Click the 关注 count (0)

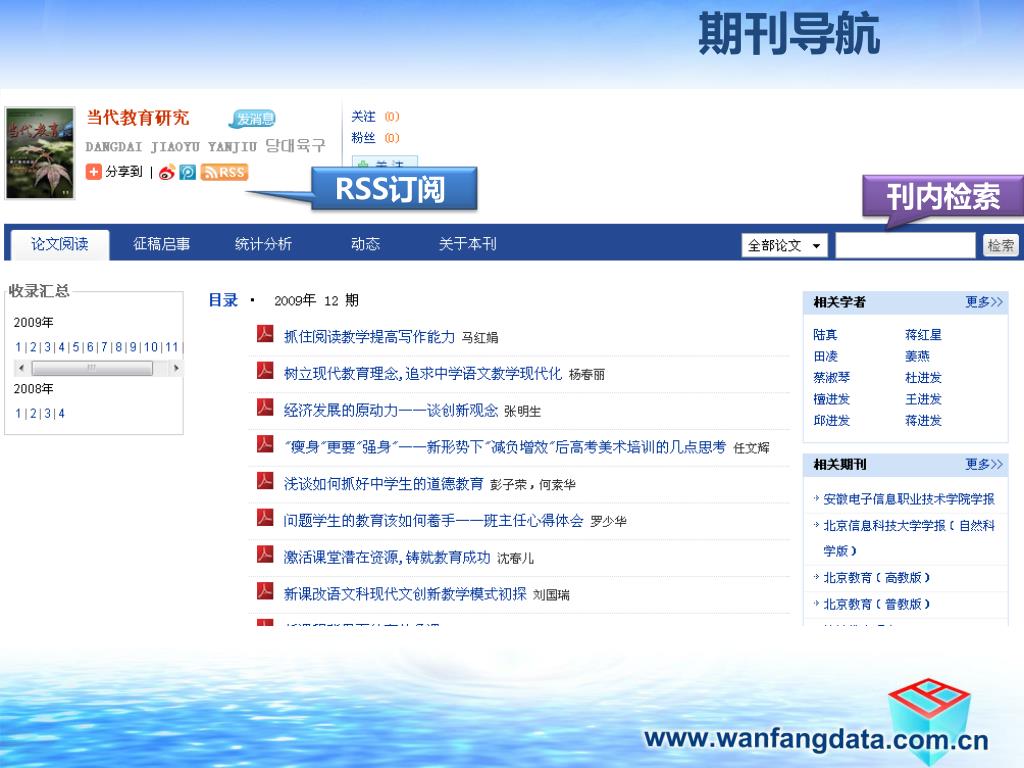point(391,117)
